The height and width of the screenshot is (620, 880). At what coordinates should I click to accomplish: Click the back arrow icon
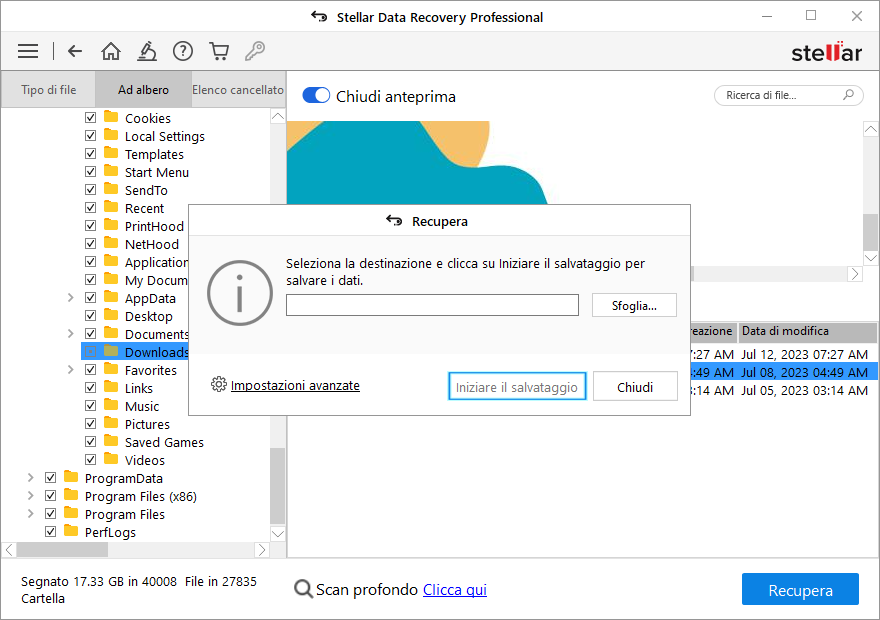pos(75,51)
